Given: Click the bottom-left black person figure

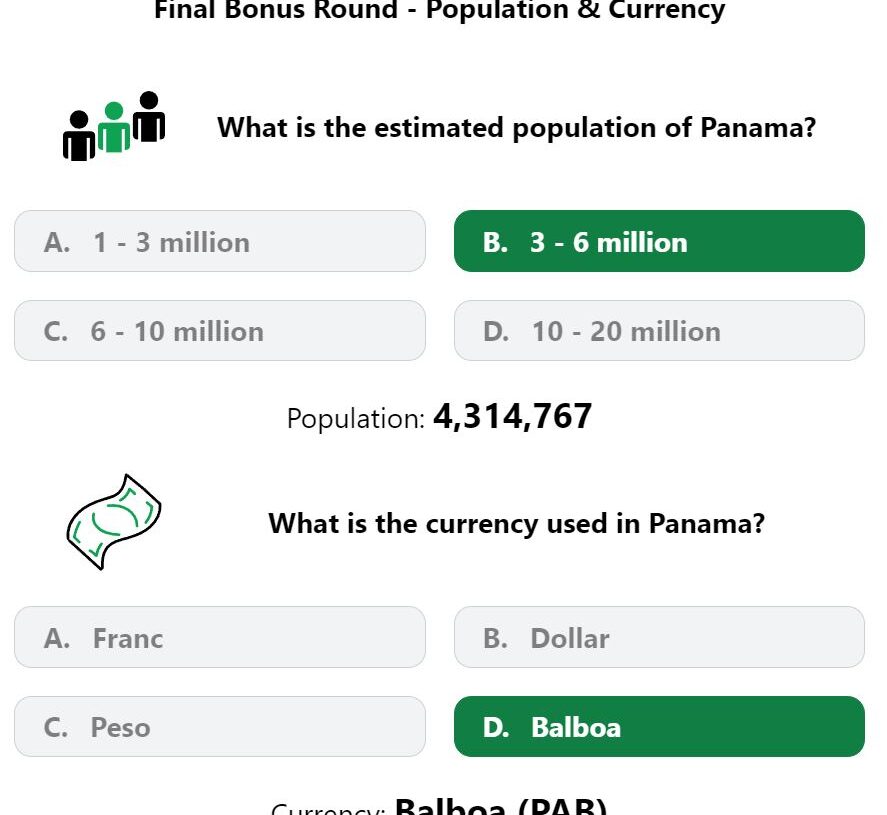Looking at the screenshot, I should pyautogui.click(x=79, y=136).
